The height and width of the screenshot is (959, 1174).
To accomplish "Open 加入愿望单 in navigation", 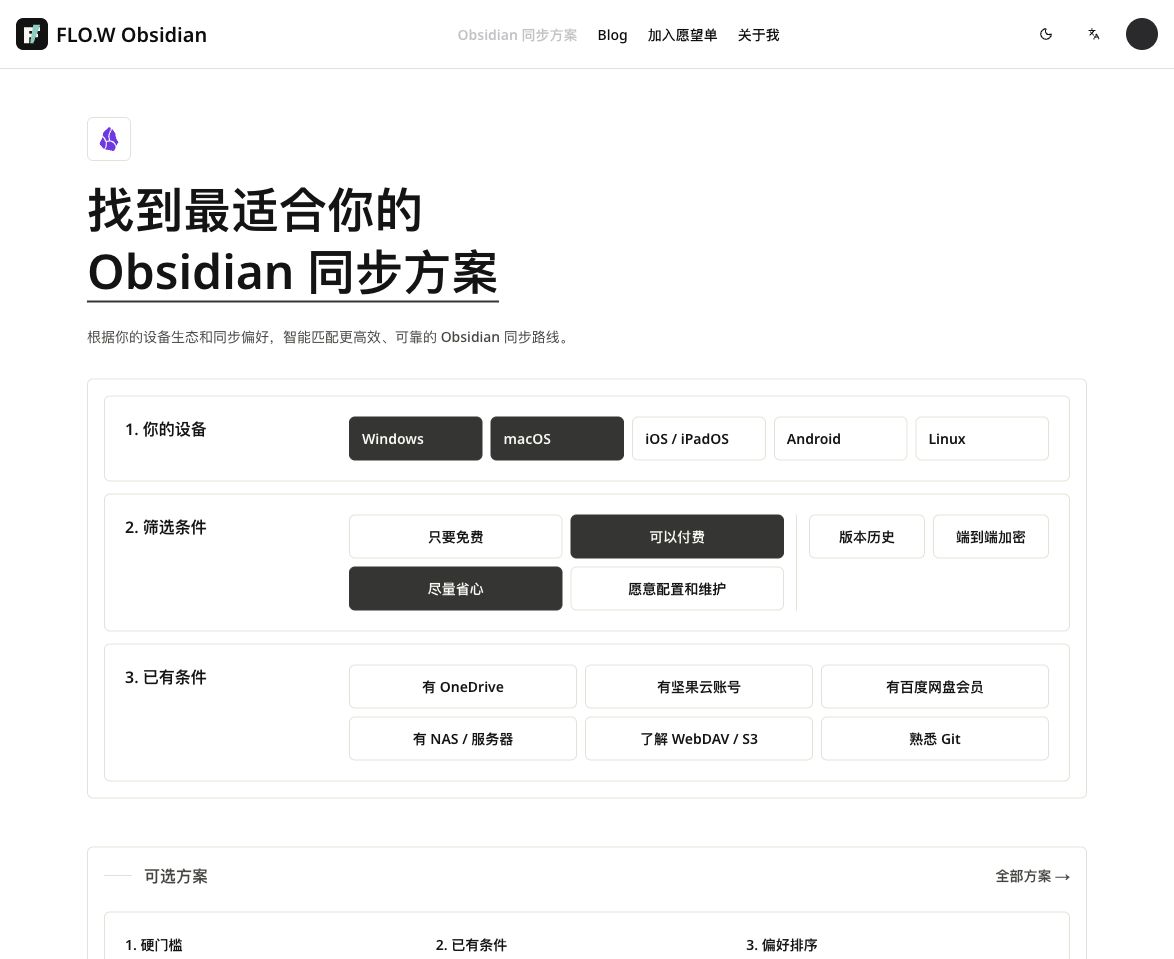I will (682, 35).
